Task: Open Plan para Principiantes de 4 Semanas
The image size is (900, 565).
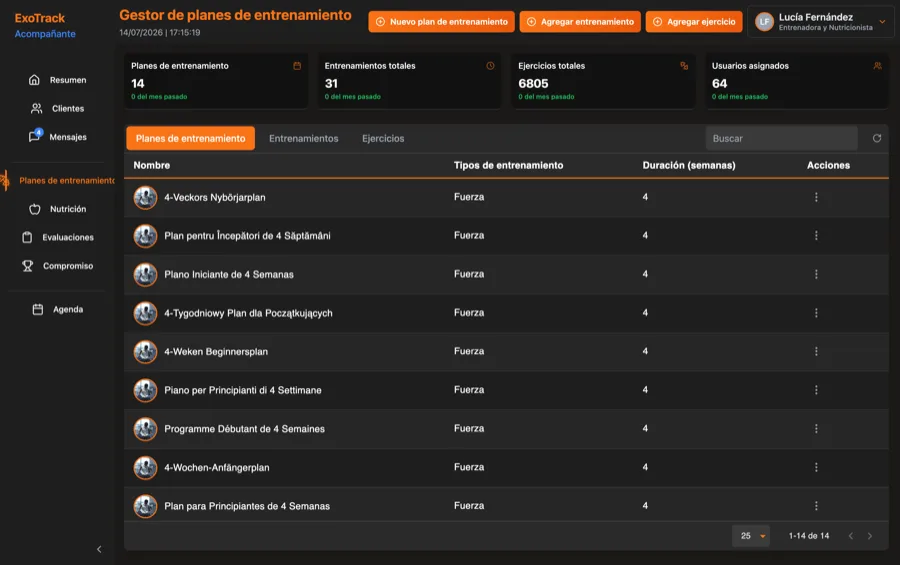Action: pyautogui.click(x=247, y=506)
